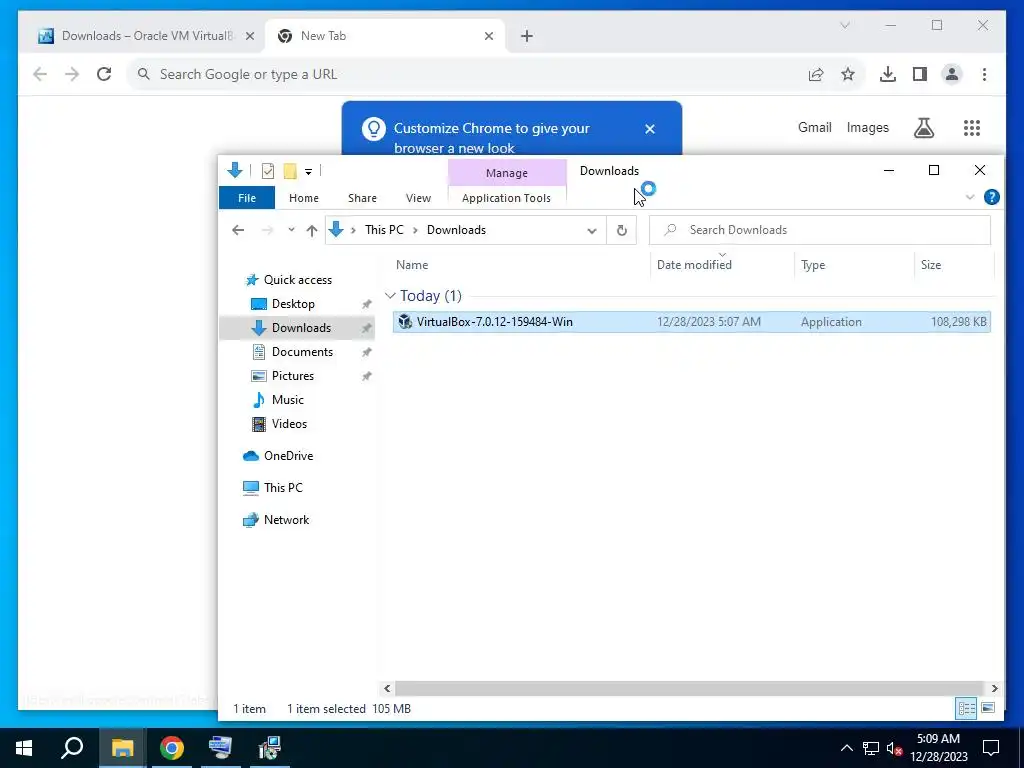Image resolution: width=1024 pixels, height=768 pixels.
Task: Select the Manage contextual tab
Action: pyautogui.click(x=507, y=173)
